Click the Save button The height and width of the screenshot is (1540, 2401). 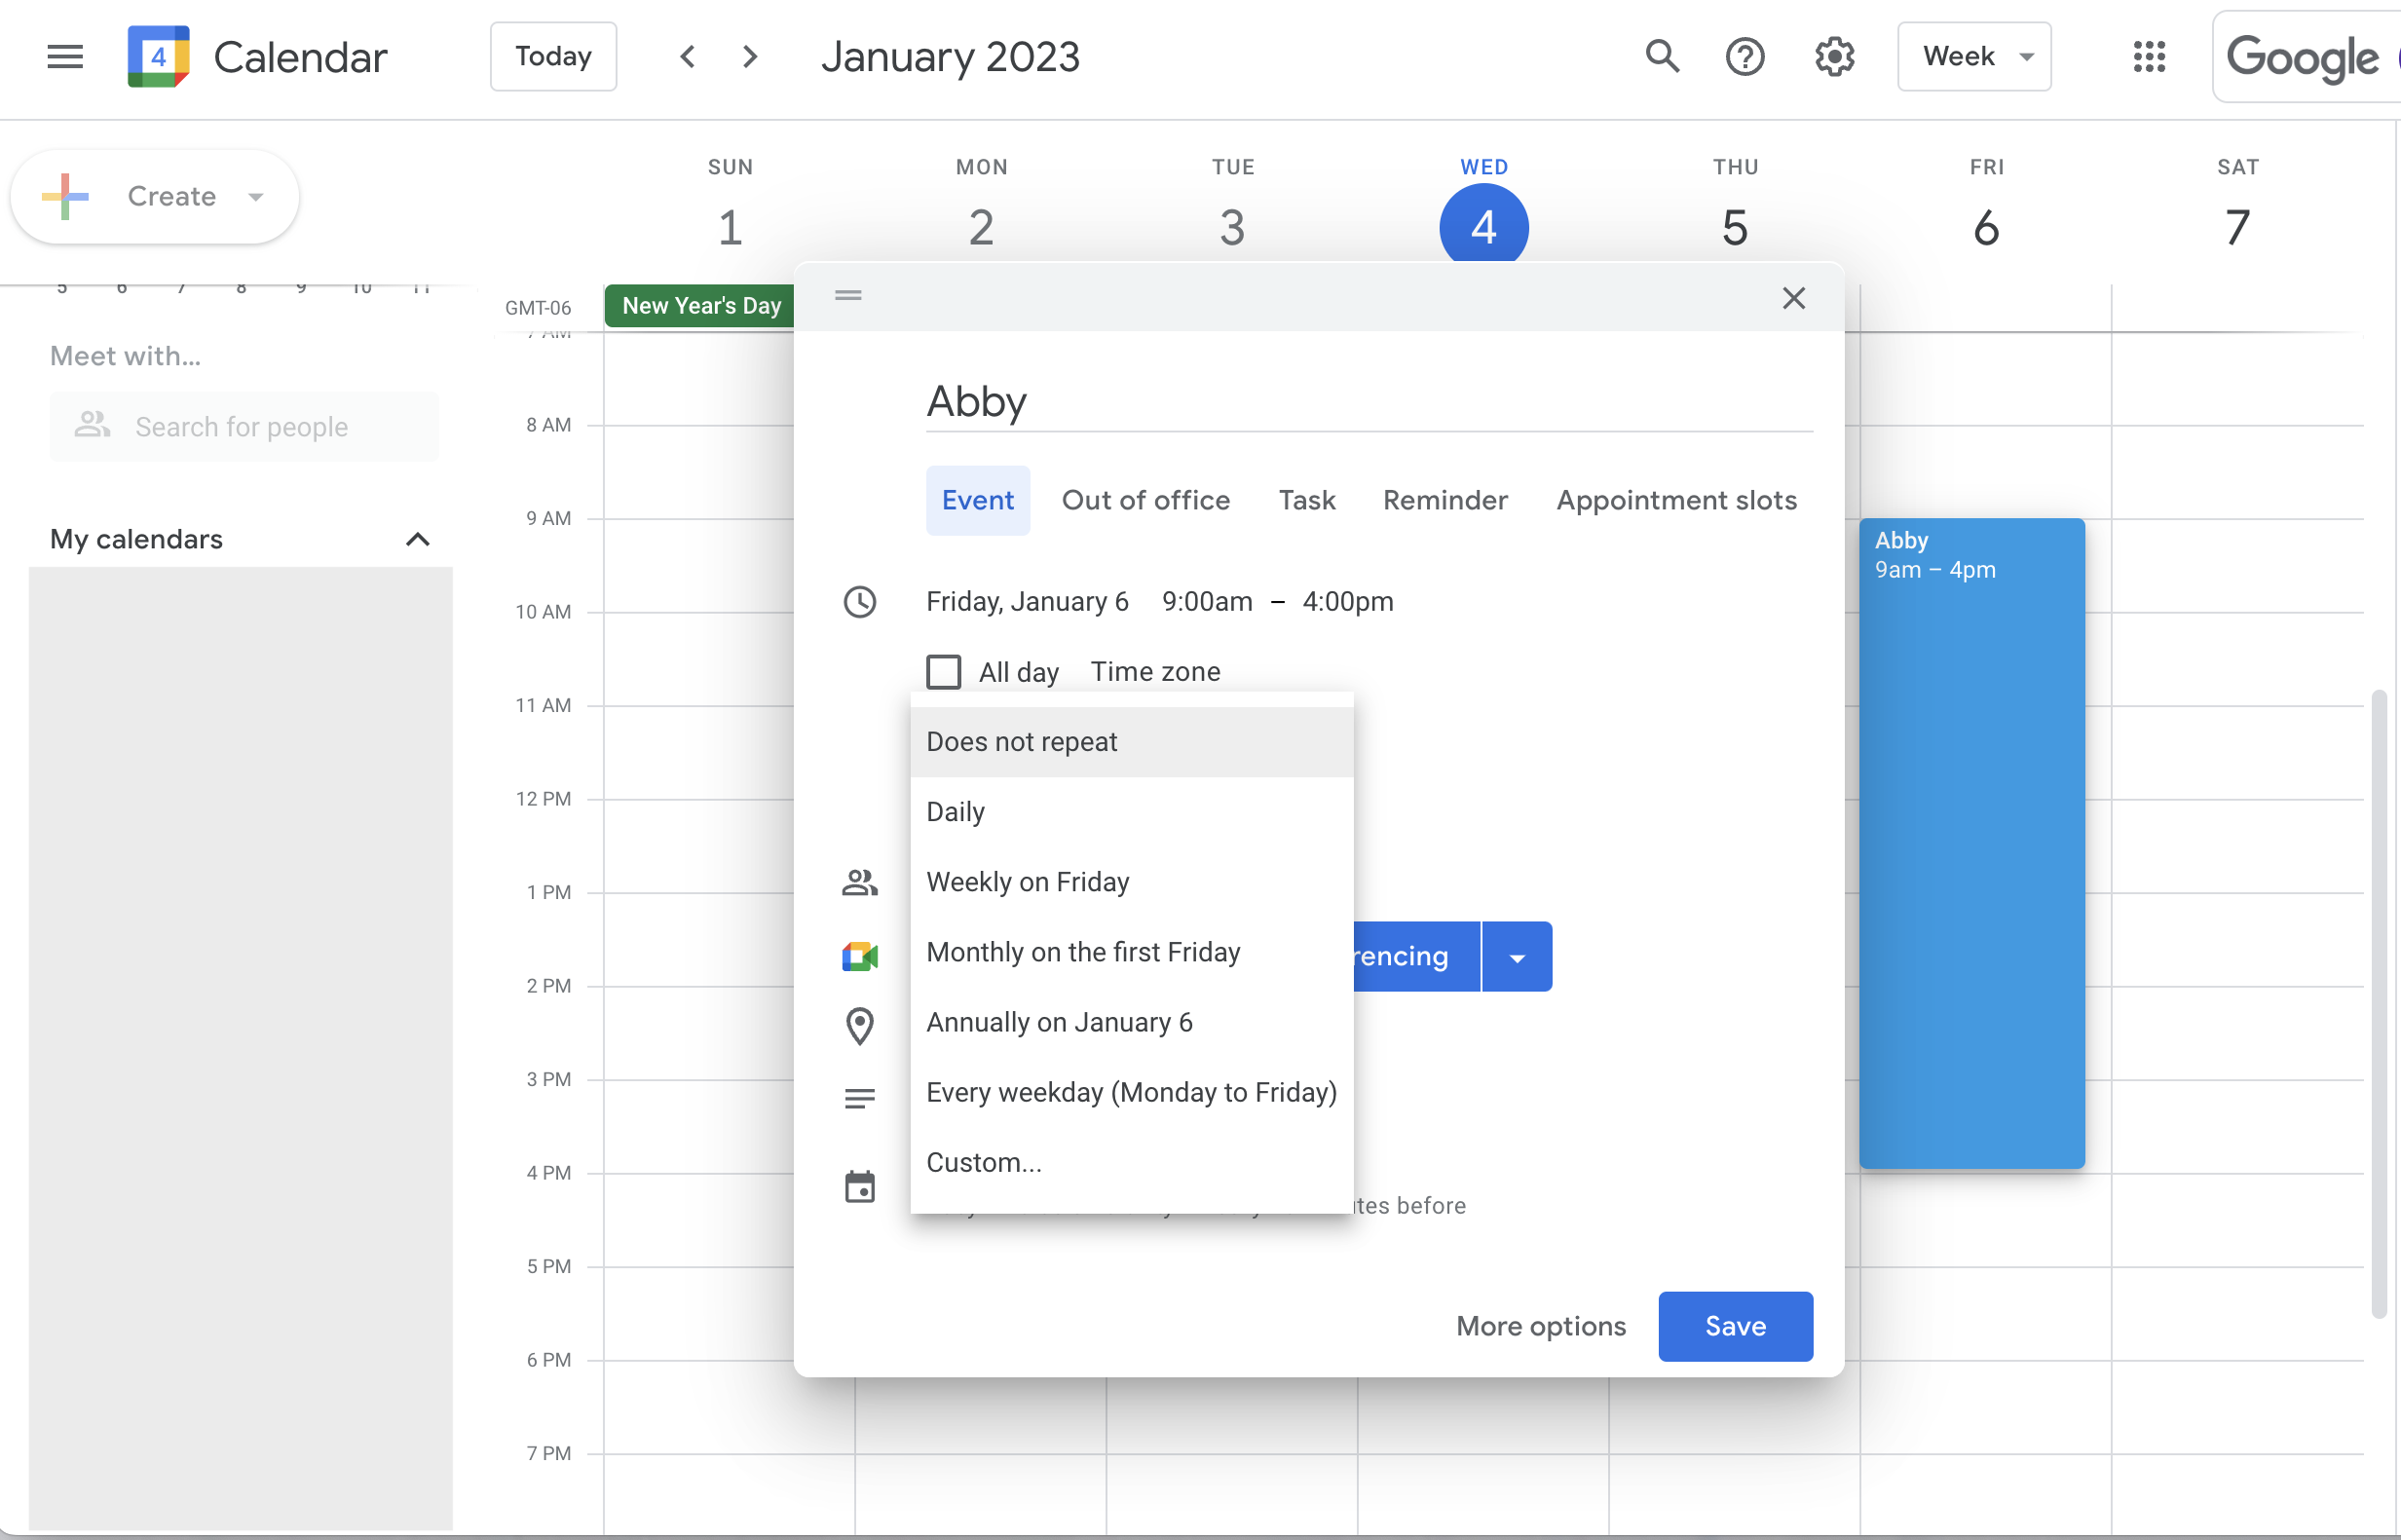[1734, 1326]
